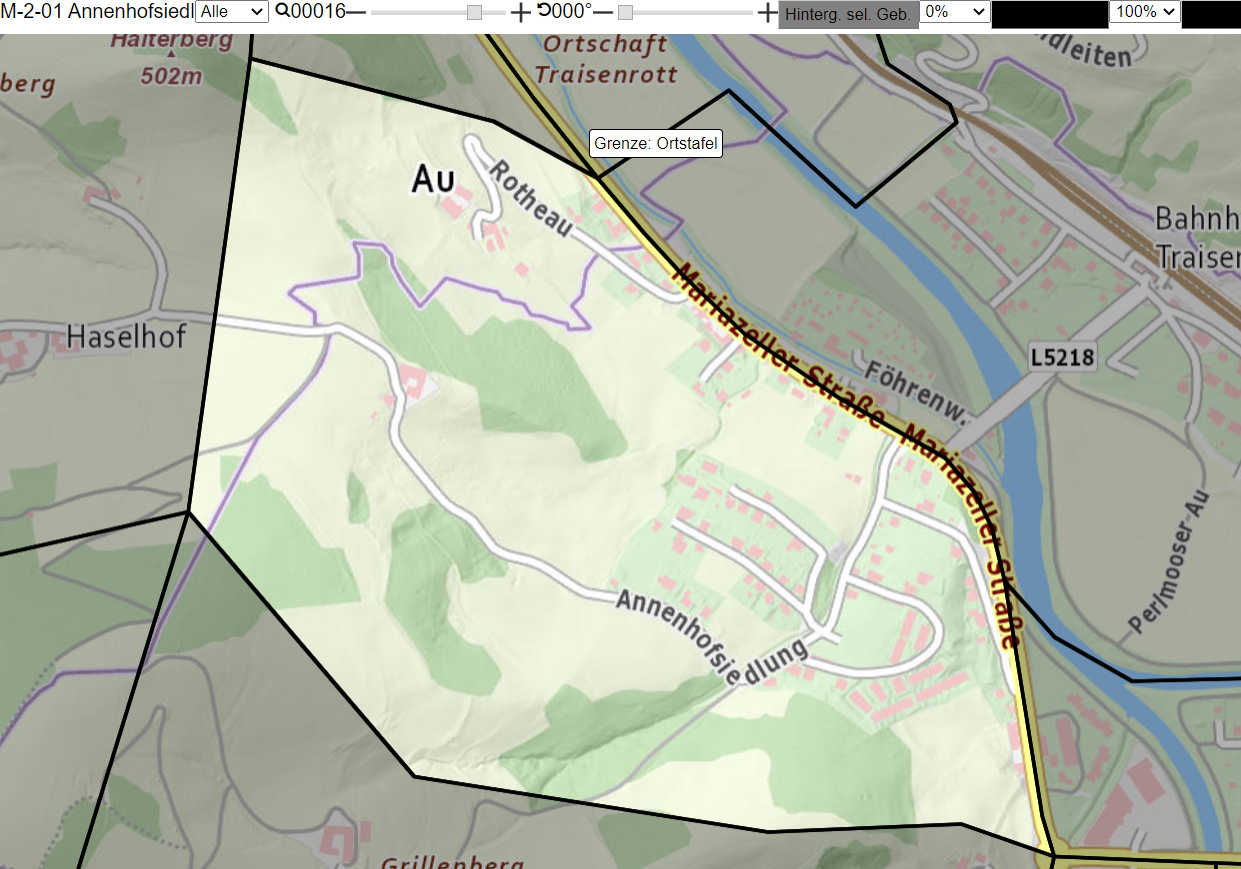Screen dimensions: 1241x869
Task: Click the Grenze: Ortstafel tooltip label
Action: pyautogui.click(x=656, y=143)
